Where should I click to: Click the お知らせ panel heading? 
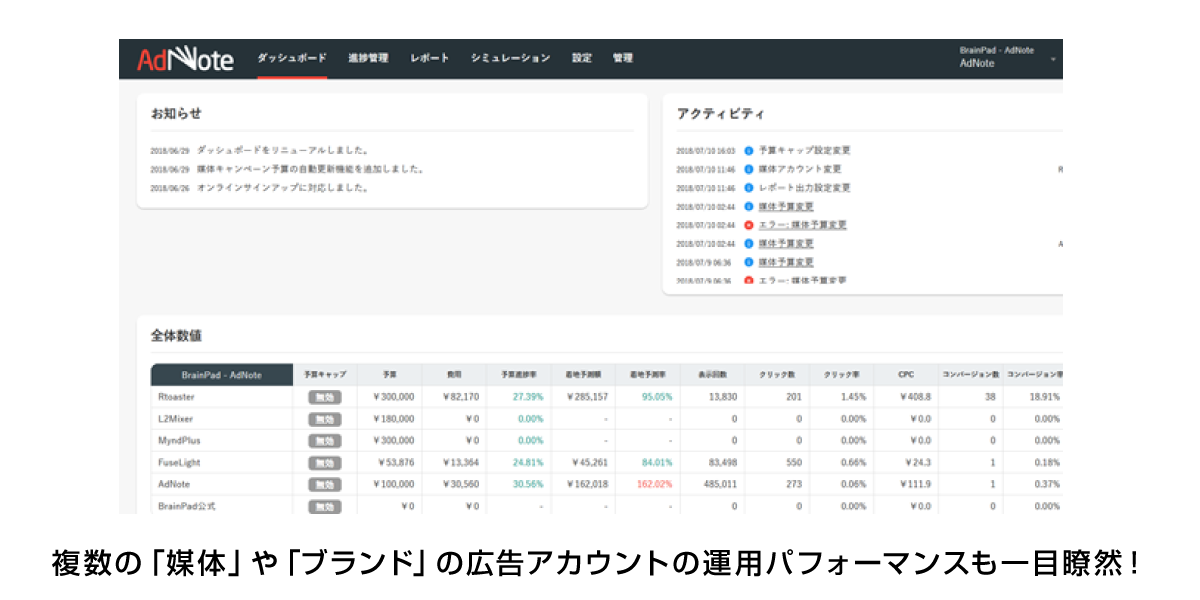pos(176,113)
